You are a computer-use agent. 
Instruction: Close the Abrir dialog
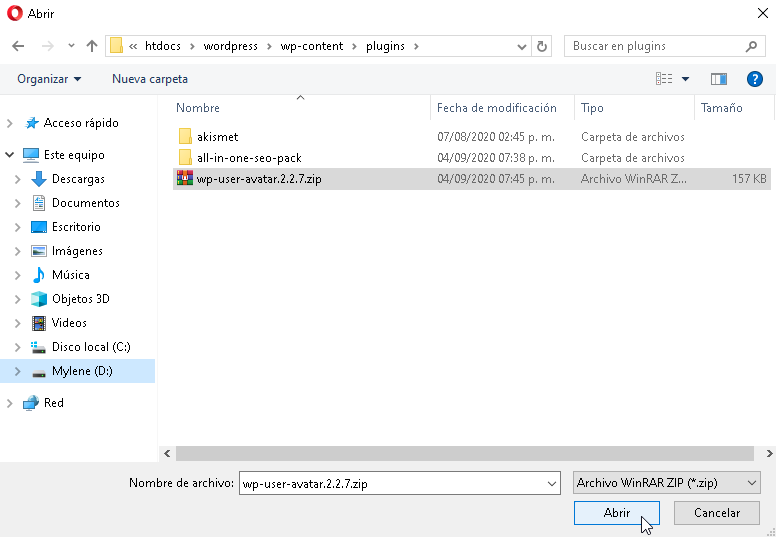tap(763, 13)
